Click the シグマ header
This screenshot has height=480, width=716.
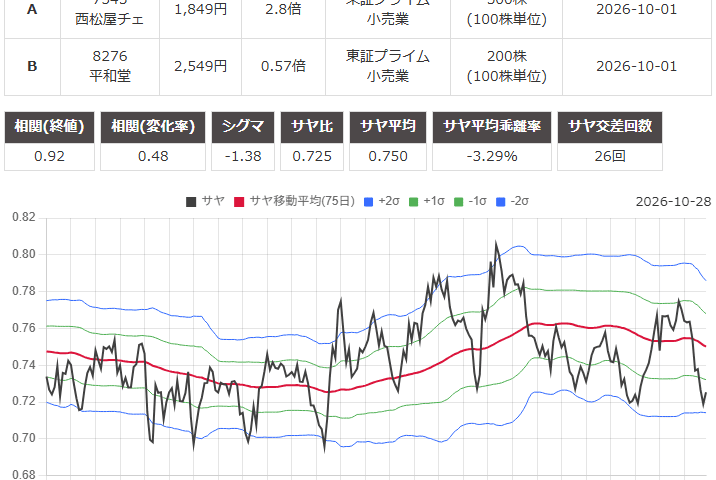(243, 127)
